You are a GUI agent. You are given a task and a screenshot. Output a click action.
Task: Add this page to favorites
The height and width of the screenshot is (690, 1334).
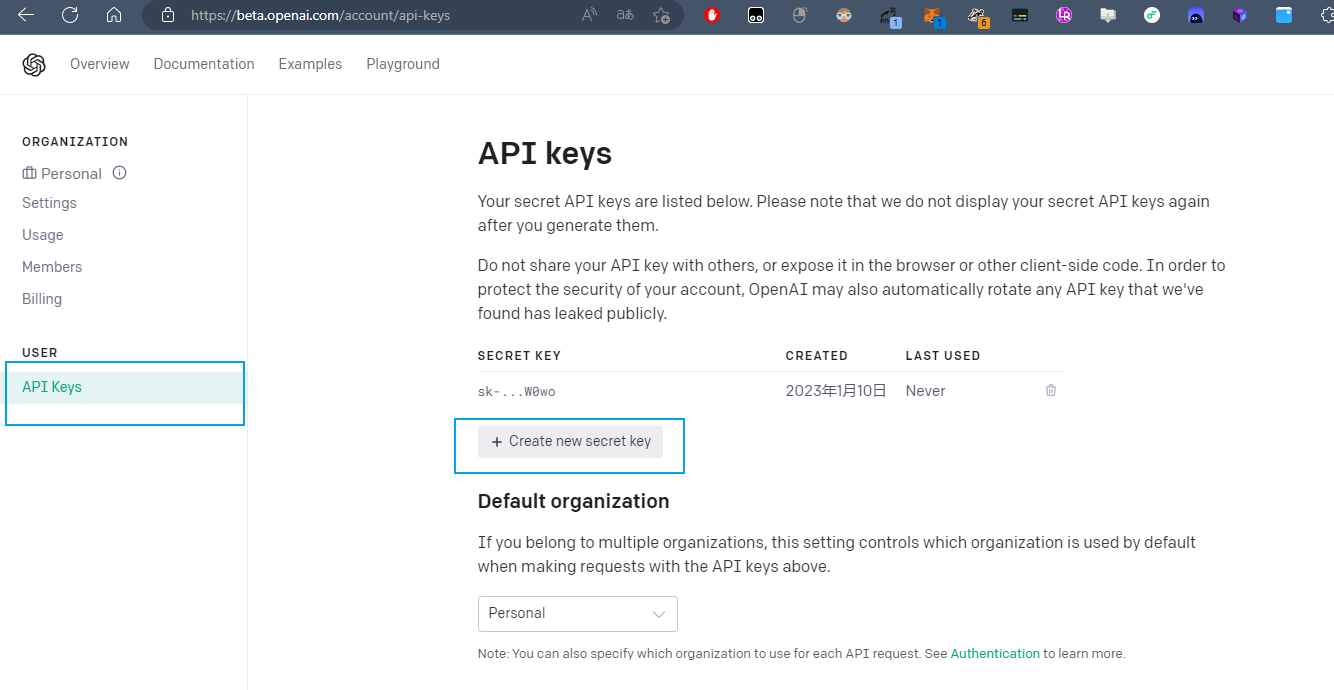pyautogui.click(x=661, y=15)
